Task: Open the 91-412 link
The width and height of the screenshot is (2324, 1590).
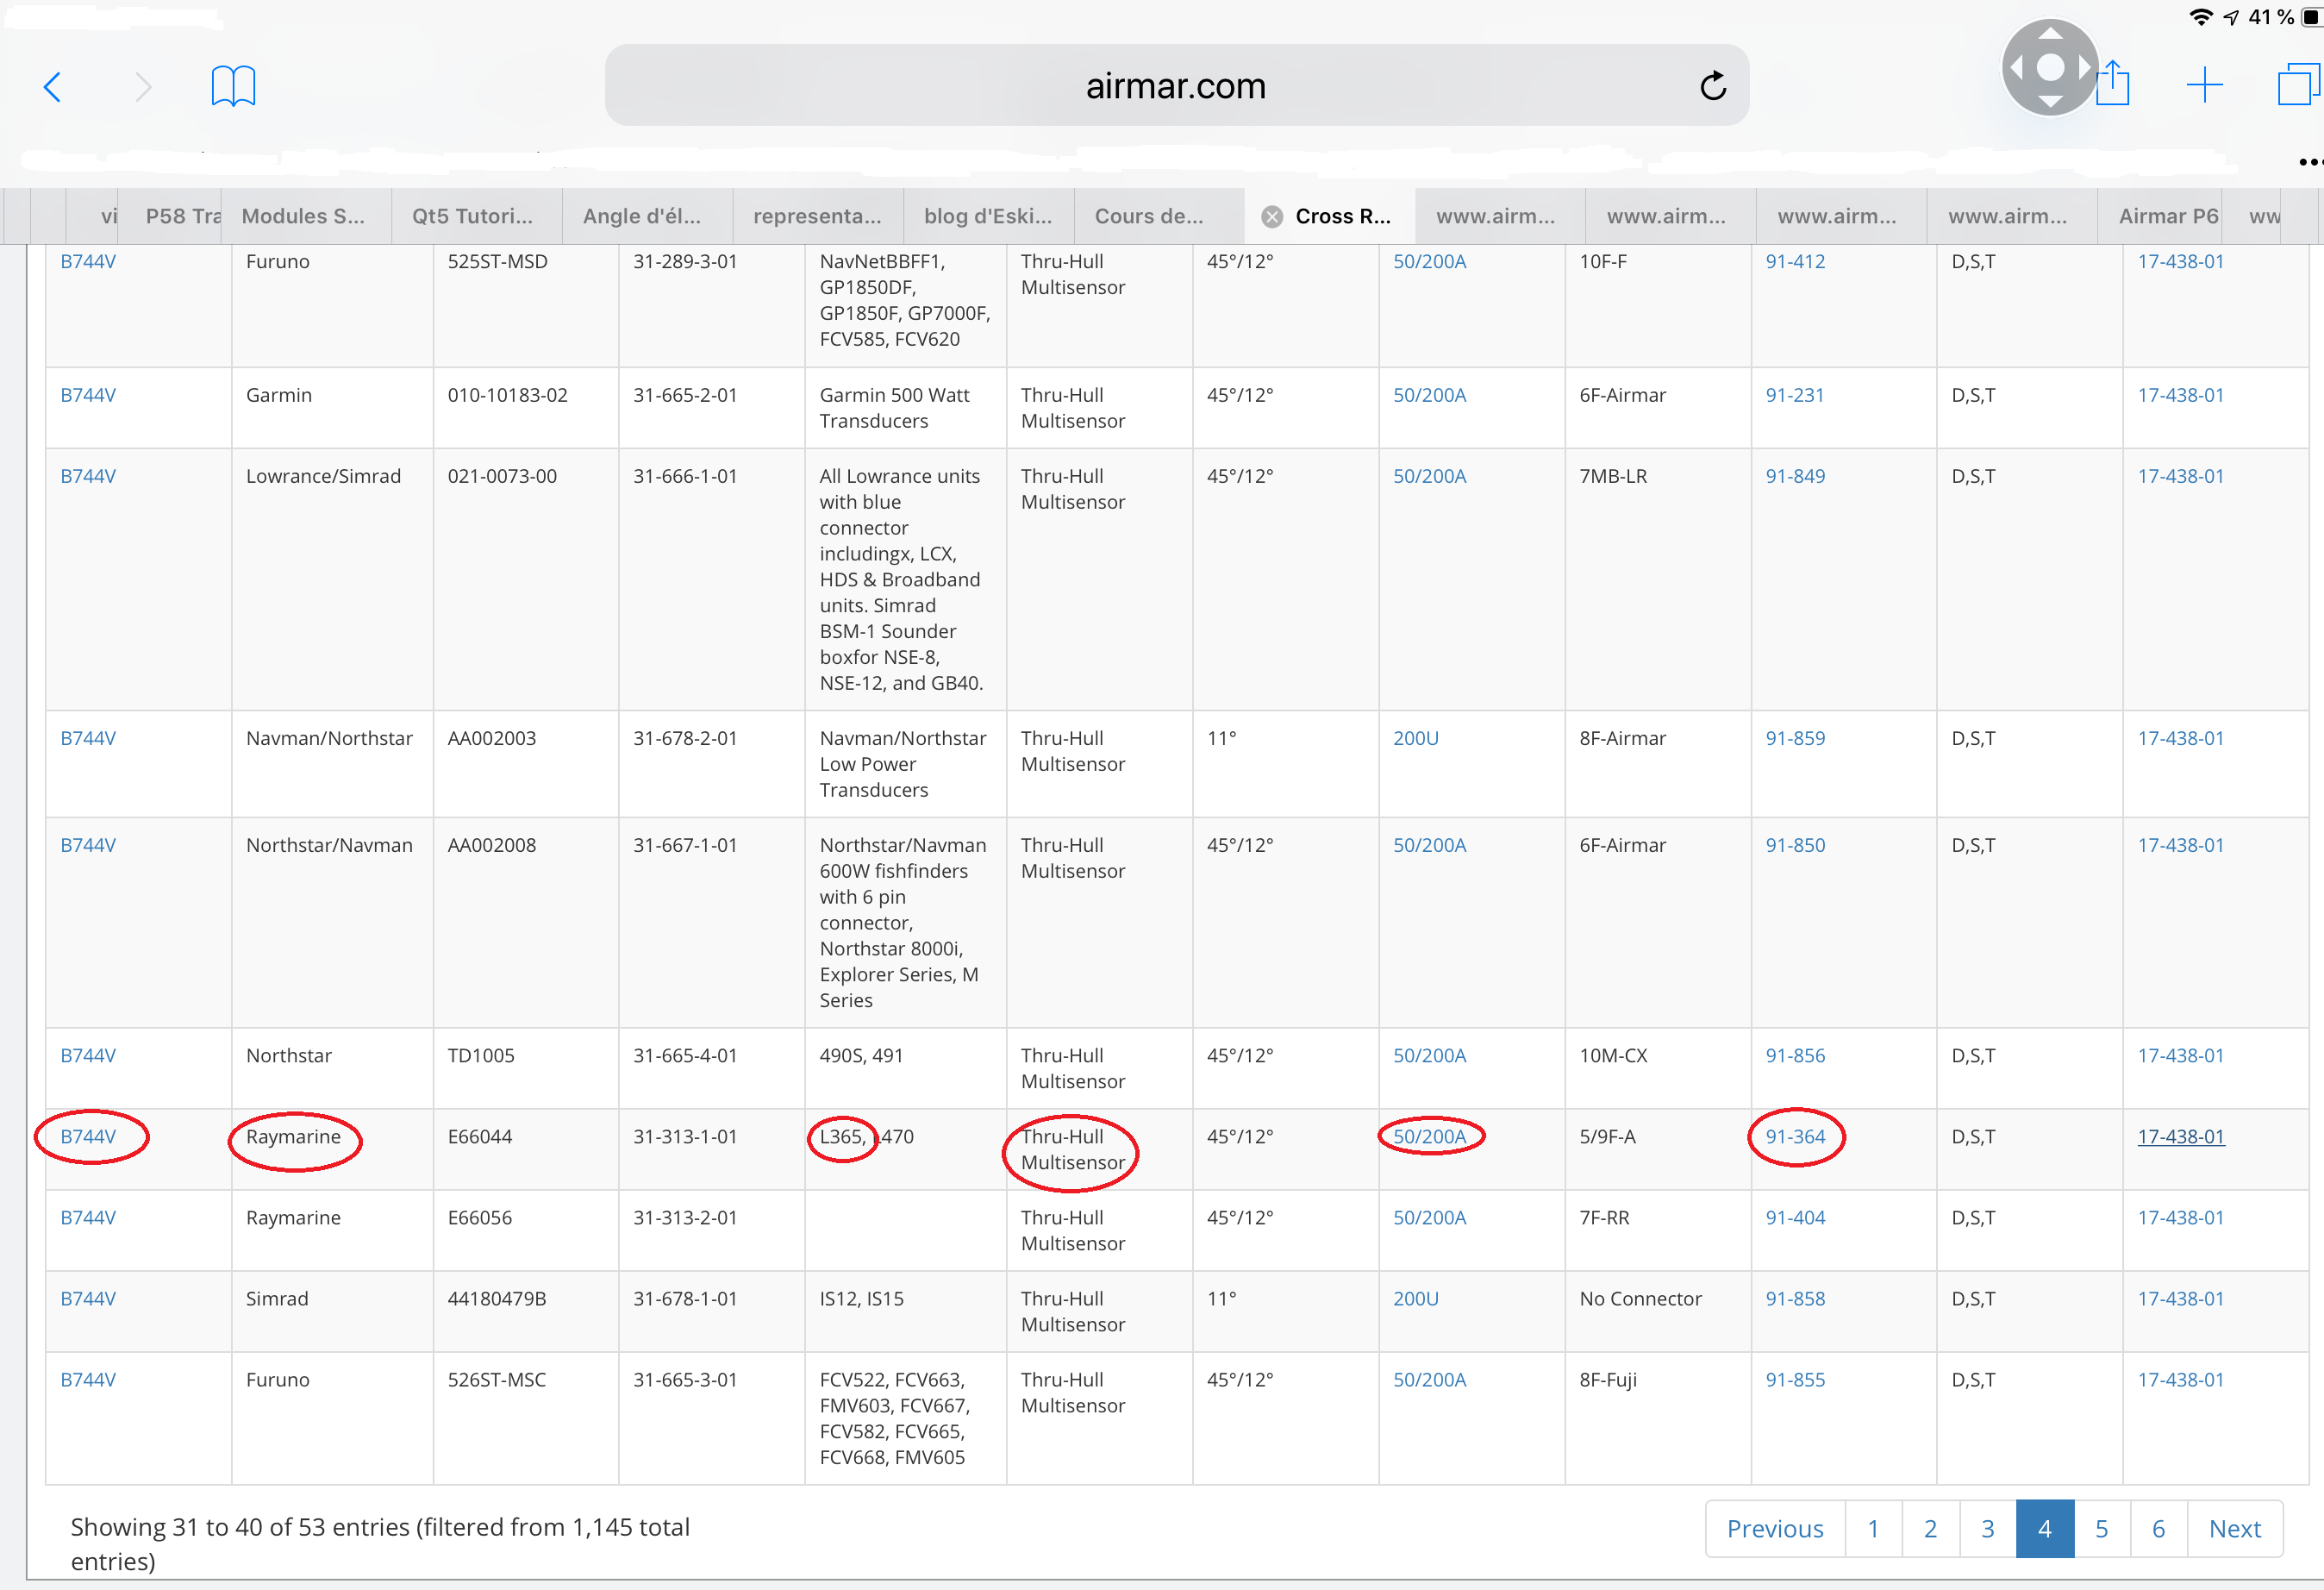Action: [1795, 262]
